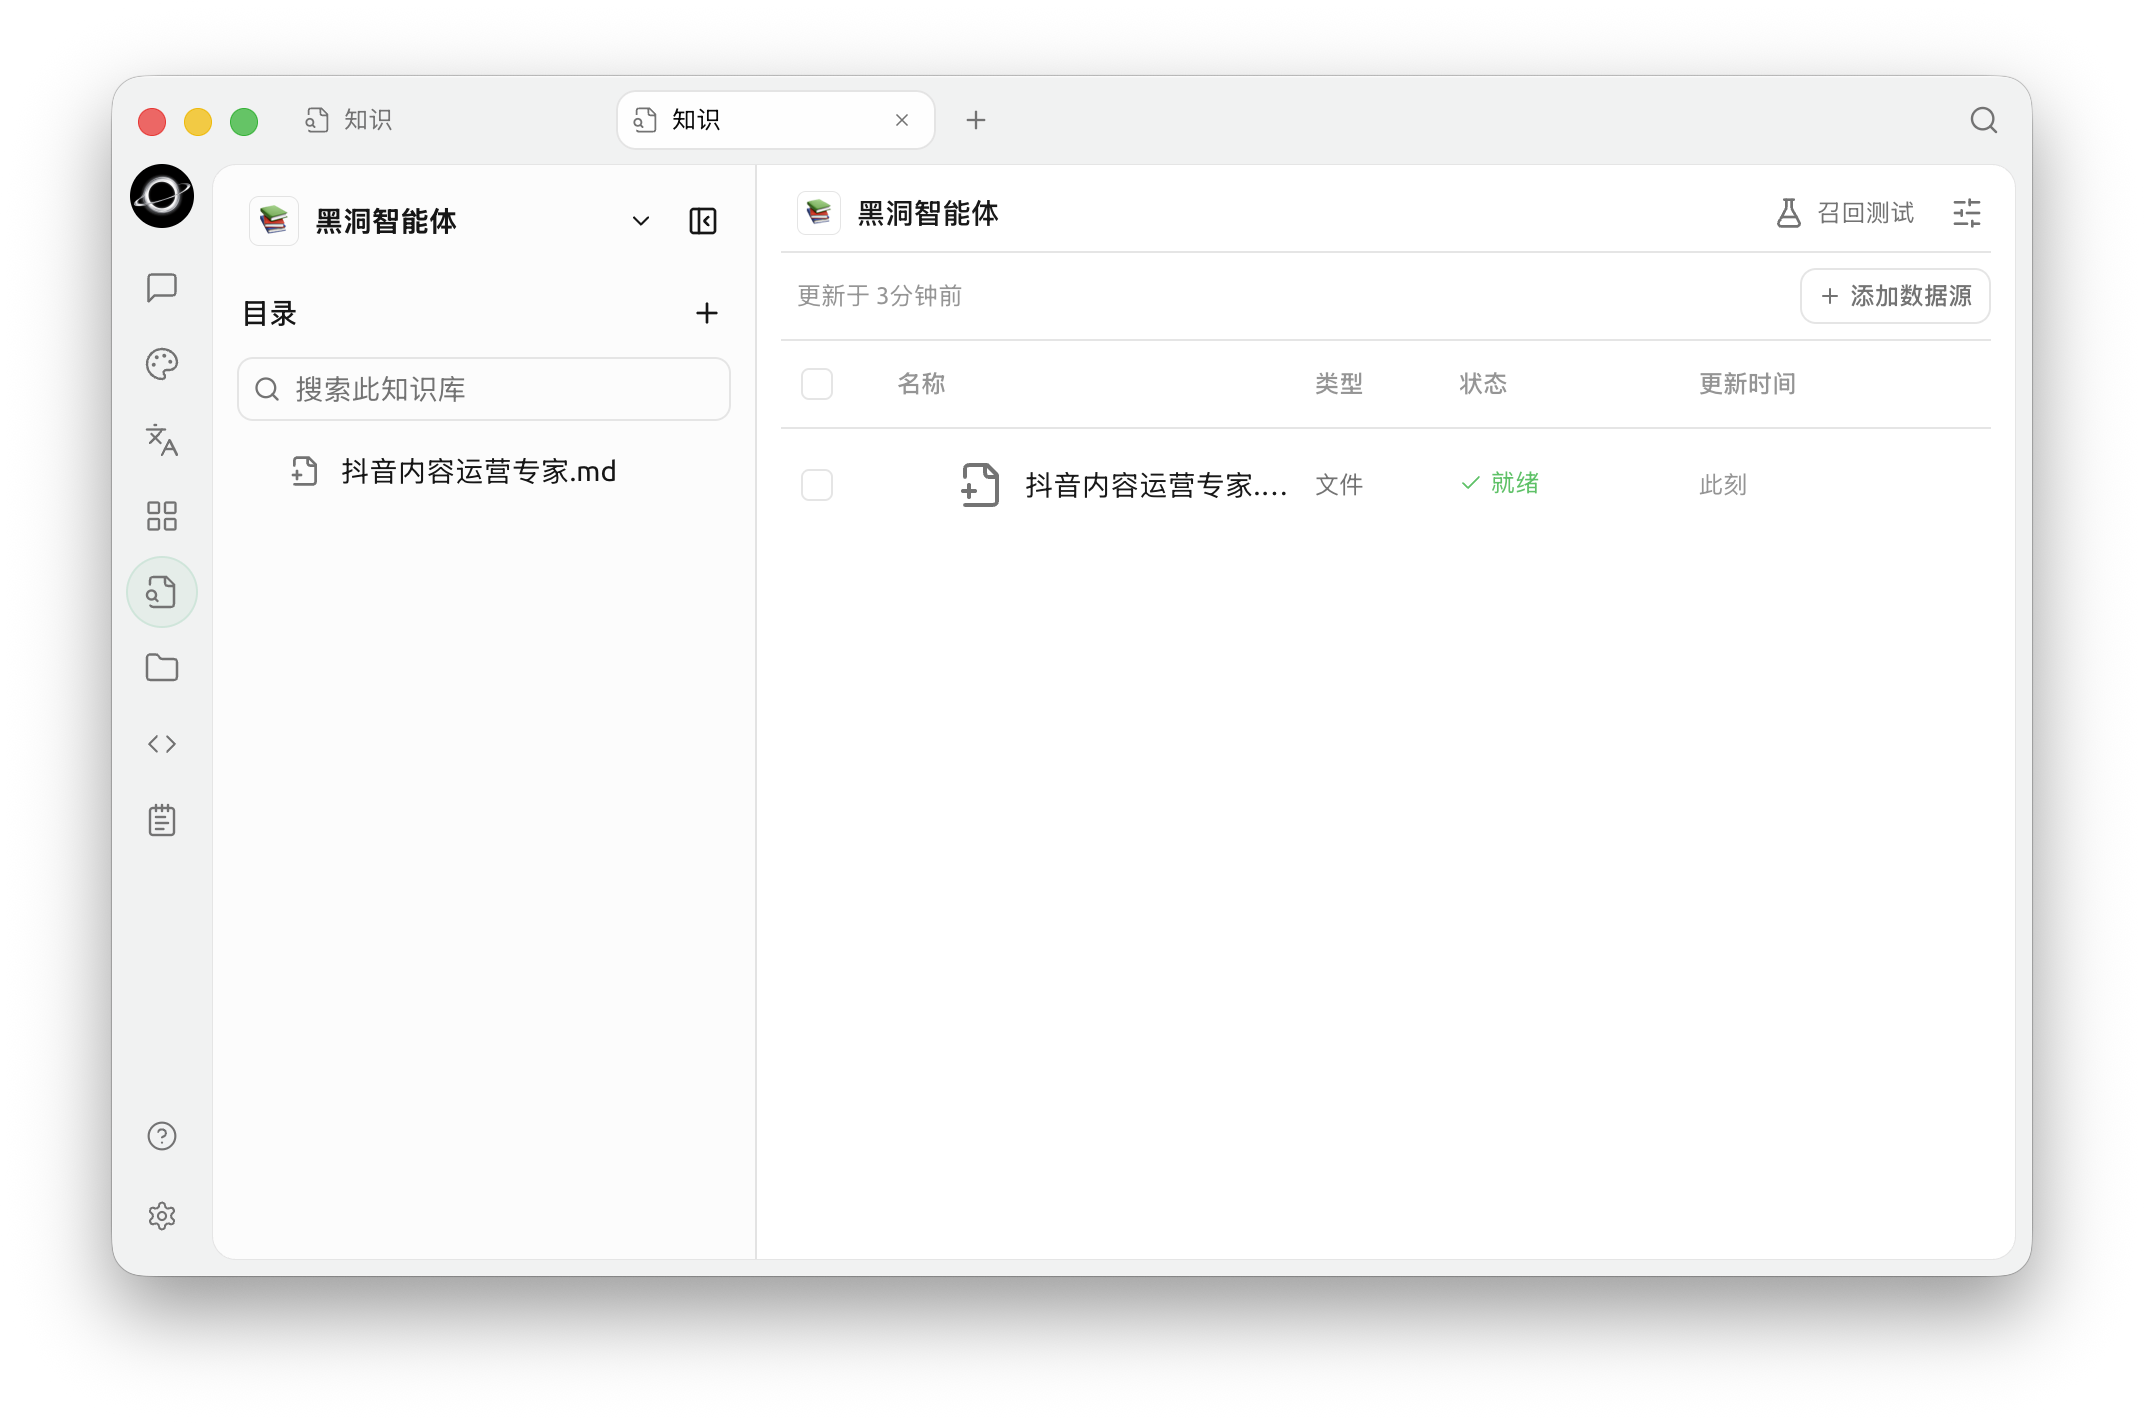Viewport: 2144px width, 1424px height.
Task: Click the 名称 column header
Action: pyautogui.click(x=921, y=384)
